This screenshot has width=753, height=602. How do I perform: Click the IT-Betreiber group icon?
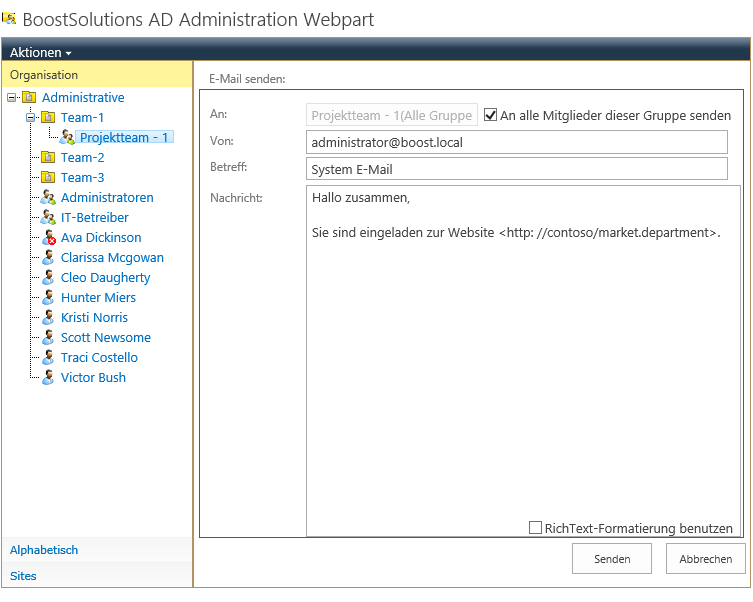pyautogui.click(x=48, y=218)
